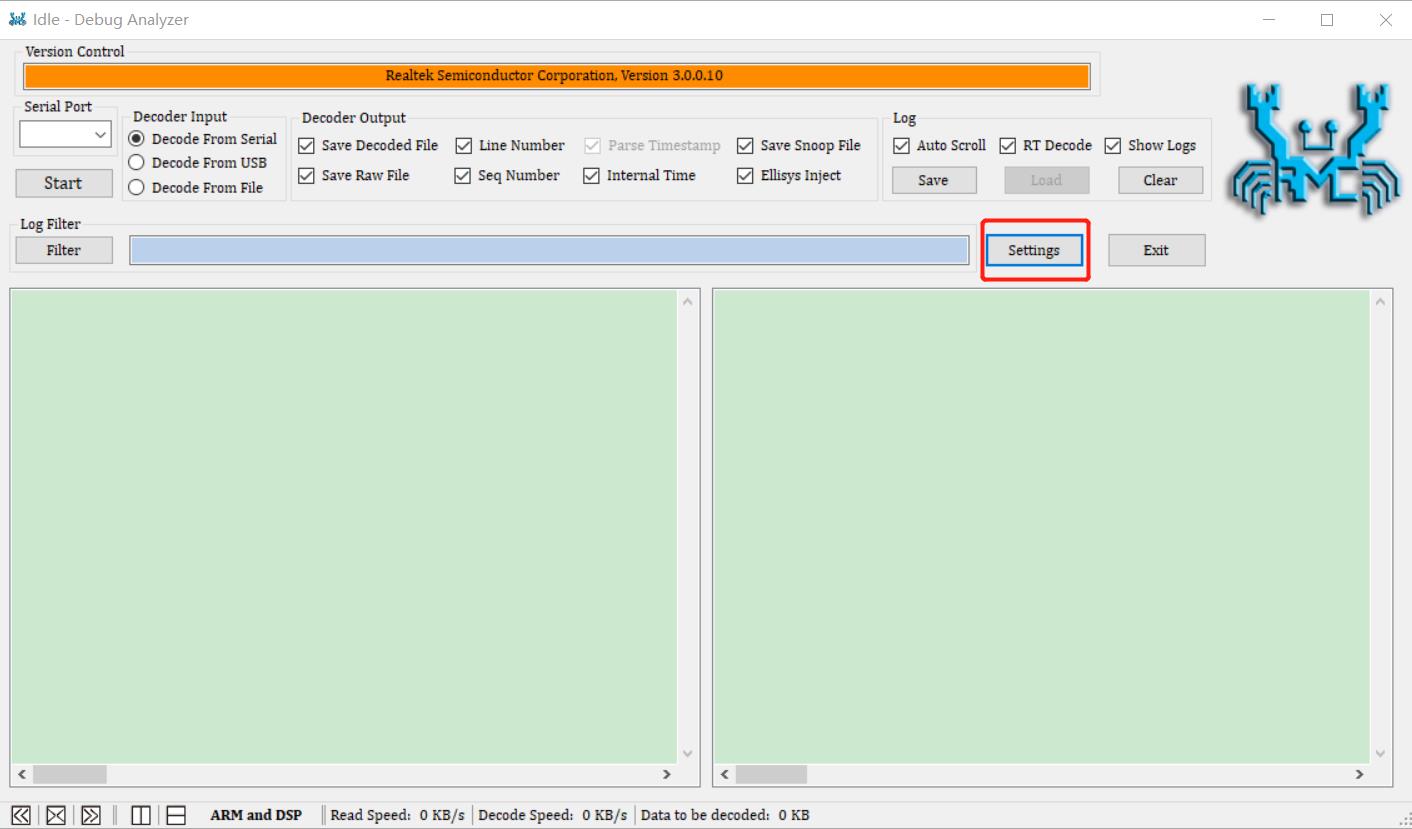
Task: Click right pane scroll-right arrow
Action: [x=1359, y=774]
